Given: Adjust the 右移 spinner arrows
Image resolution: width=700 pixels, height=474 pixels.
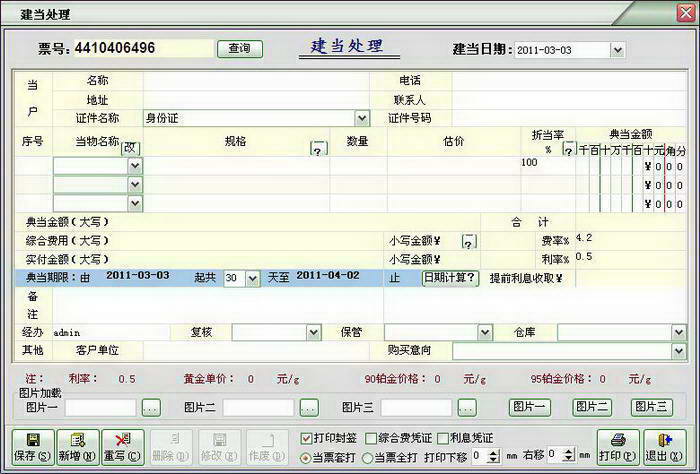Looking at the screenshot, I should (568, 455).
